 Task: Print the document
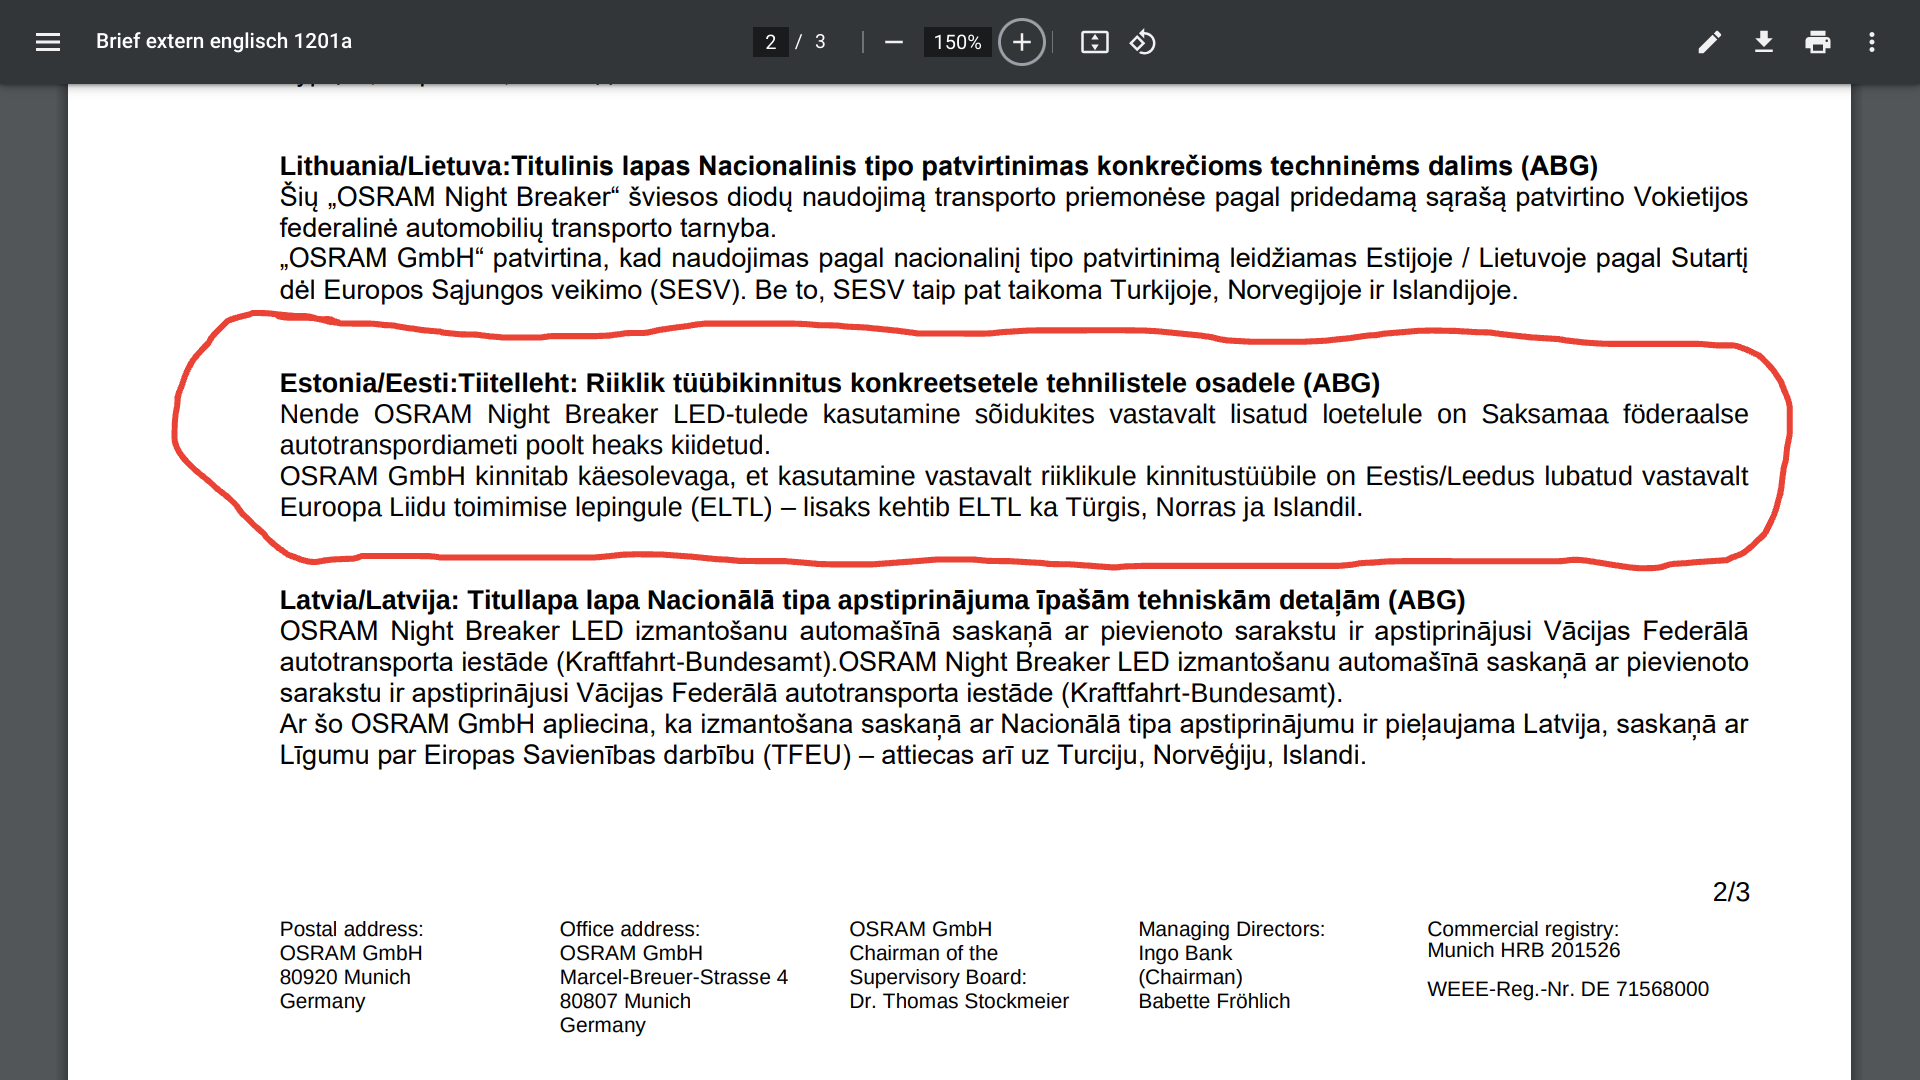click(x=1817, y=42)
